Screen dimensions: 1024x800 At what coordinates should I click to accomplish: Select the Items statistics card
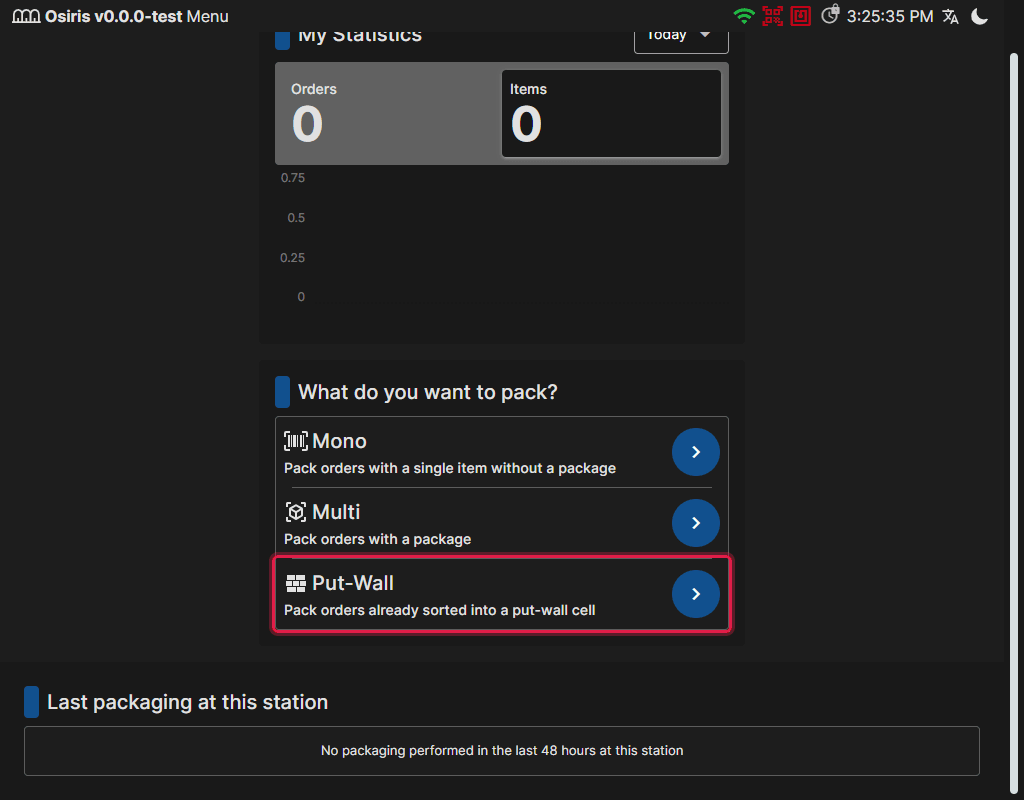click(x=611, y=114)
